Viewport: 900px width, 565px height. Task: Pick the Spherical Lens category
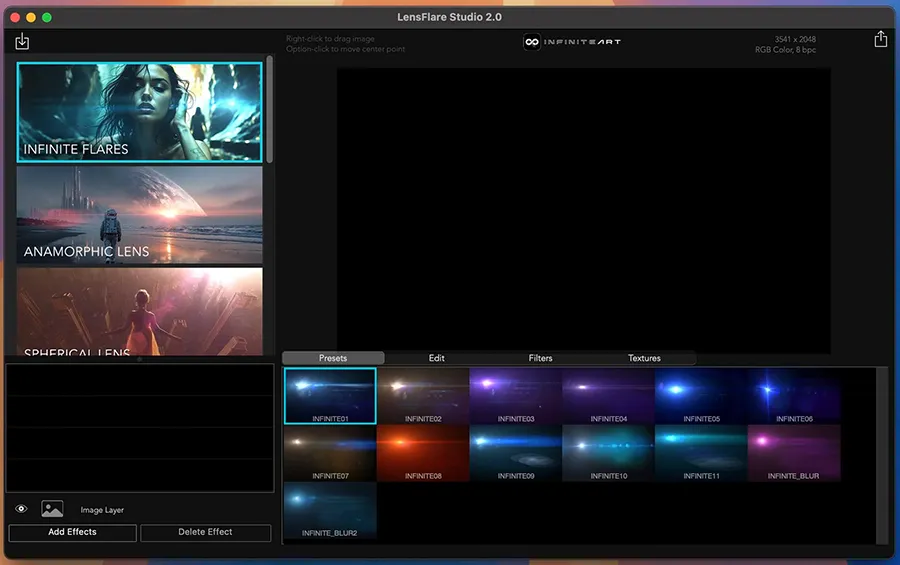tap(139, 311)
